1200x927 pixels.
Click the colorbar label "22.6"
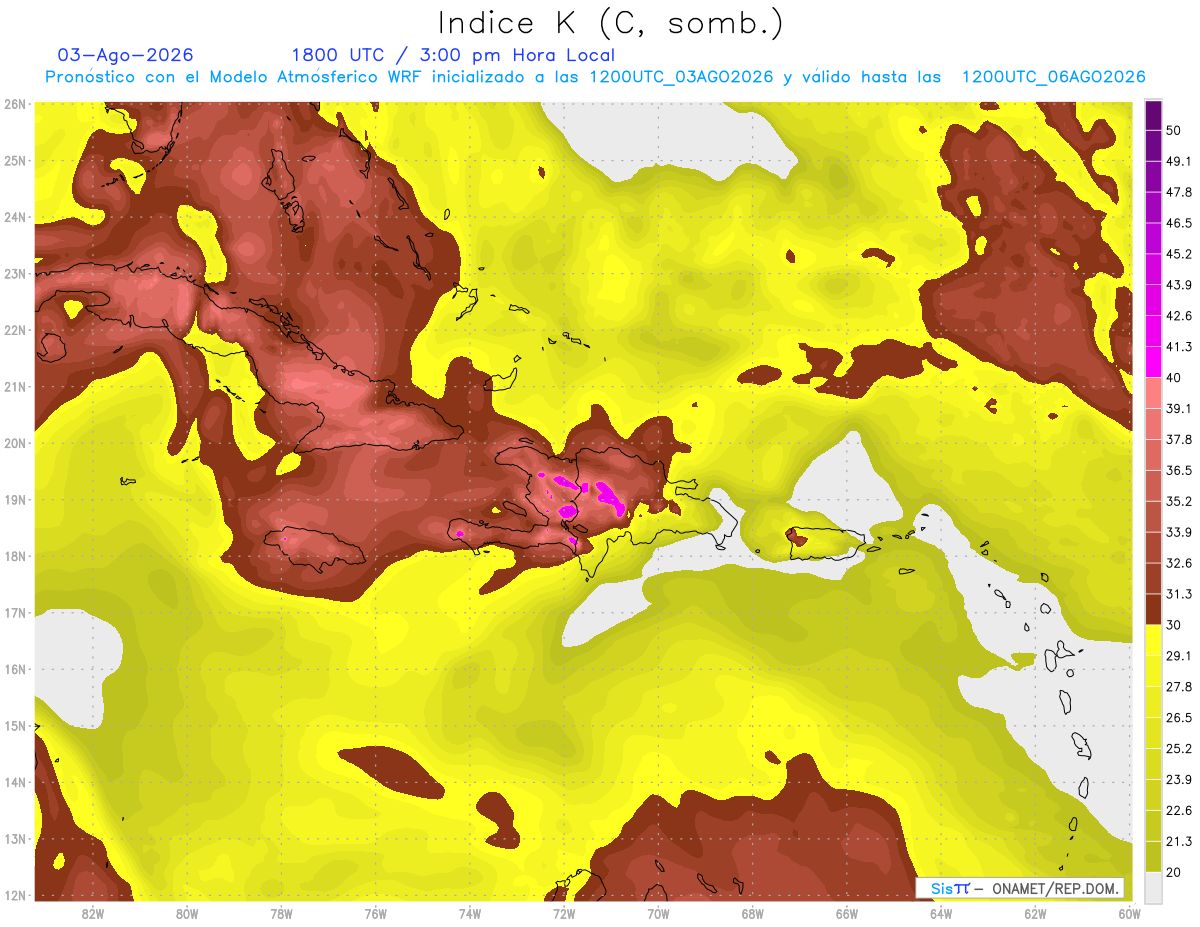click(x=1179, y=811)
